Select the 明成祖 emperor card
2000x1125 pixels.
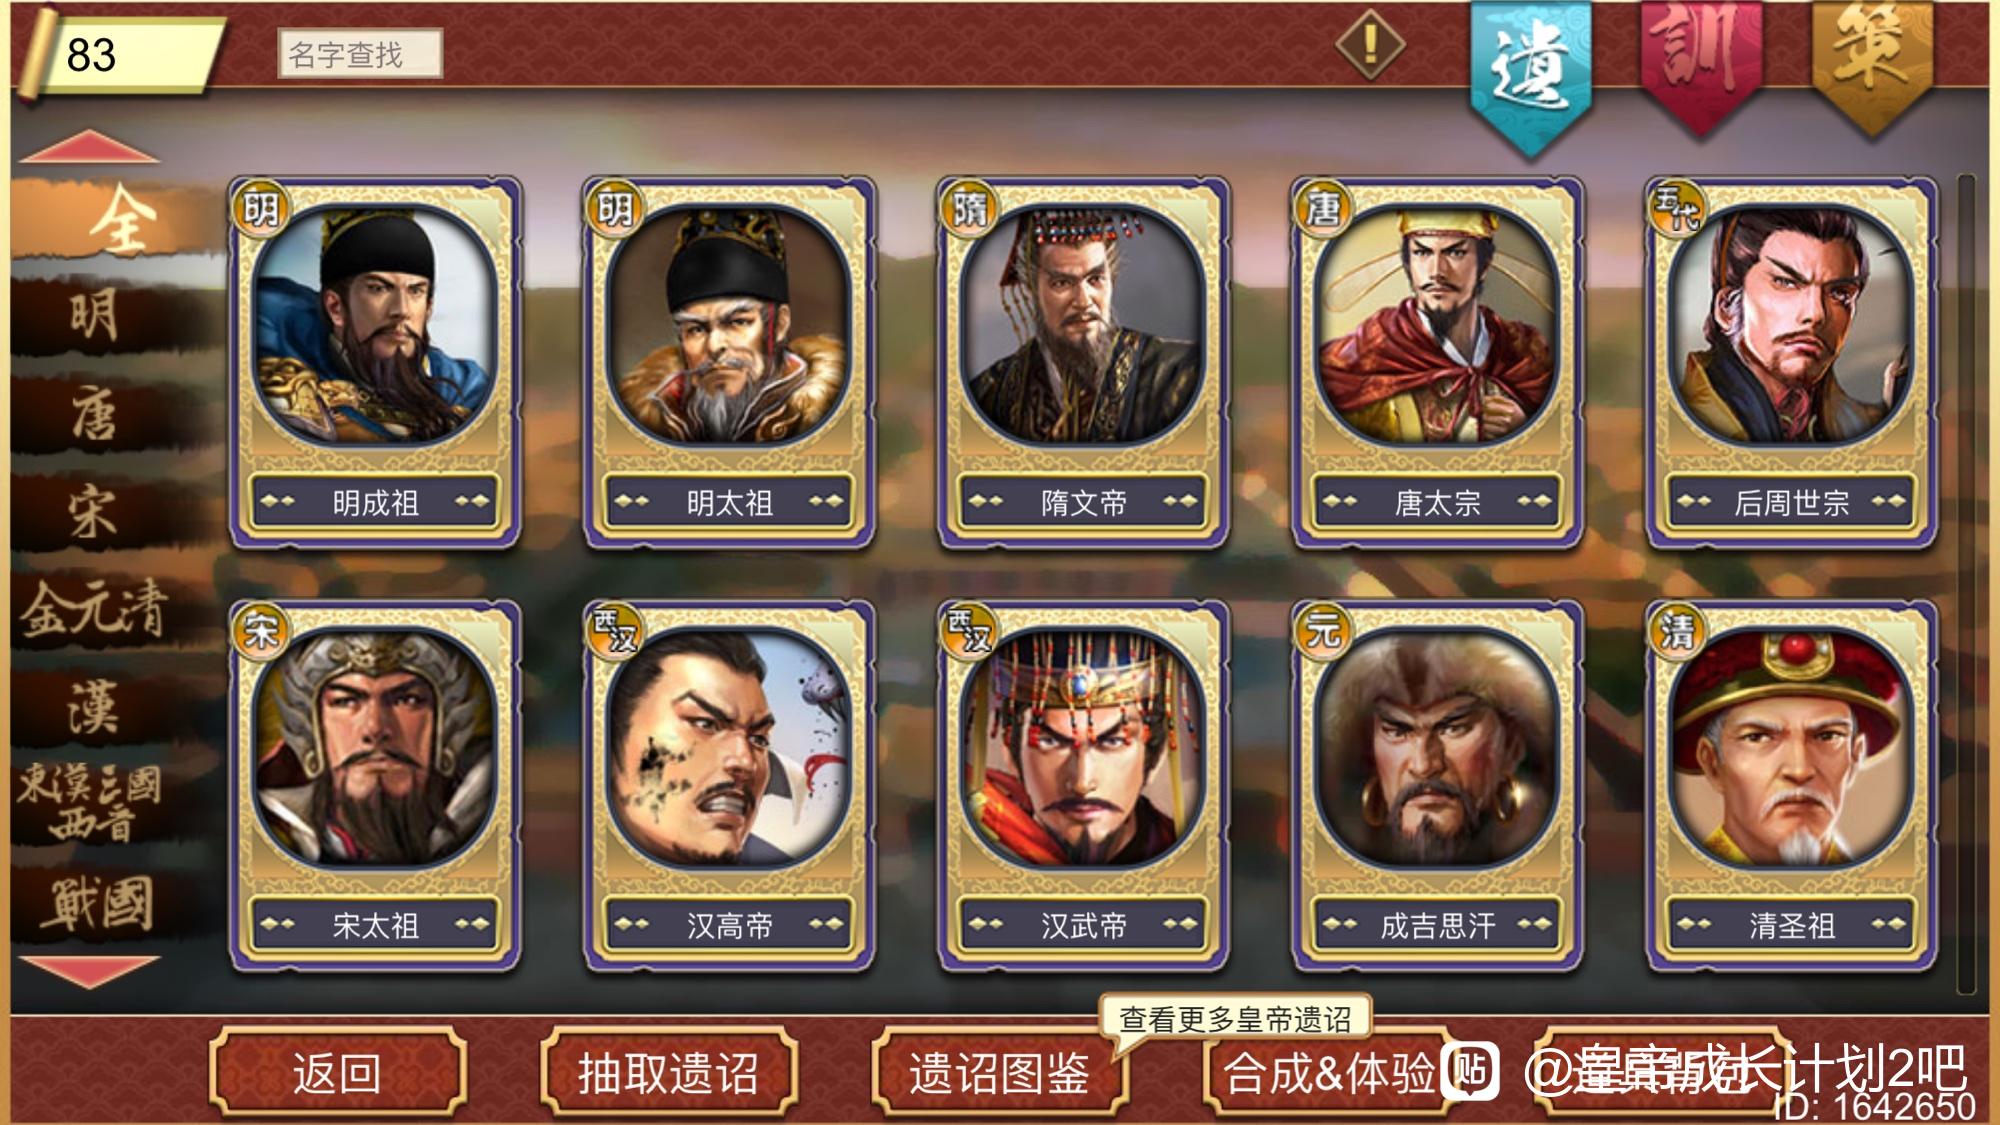[375, 363]
